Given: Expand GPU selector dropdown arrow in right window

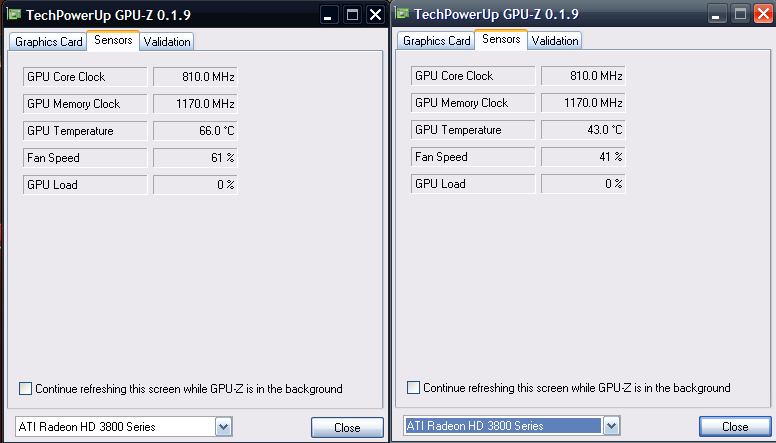Looking at the screenshot, I should coord(612,426).
